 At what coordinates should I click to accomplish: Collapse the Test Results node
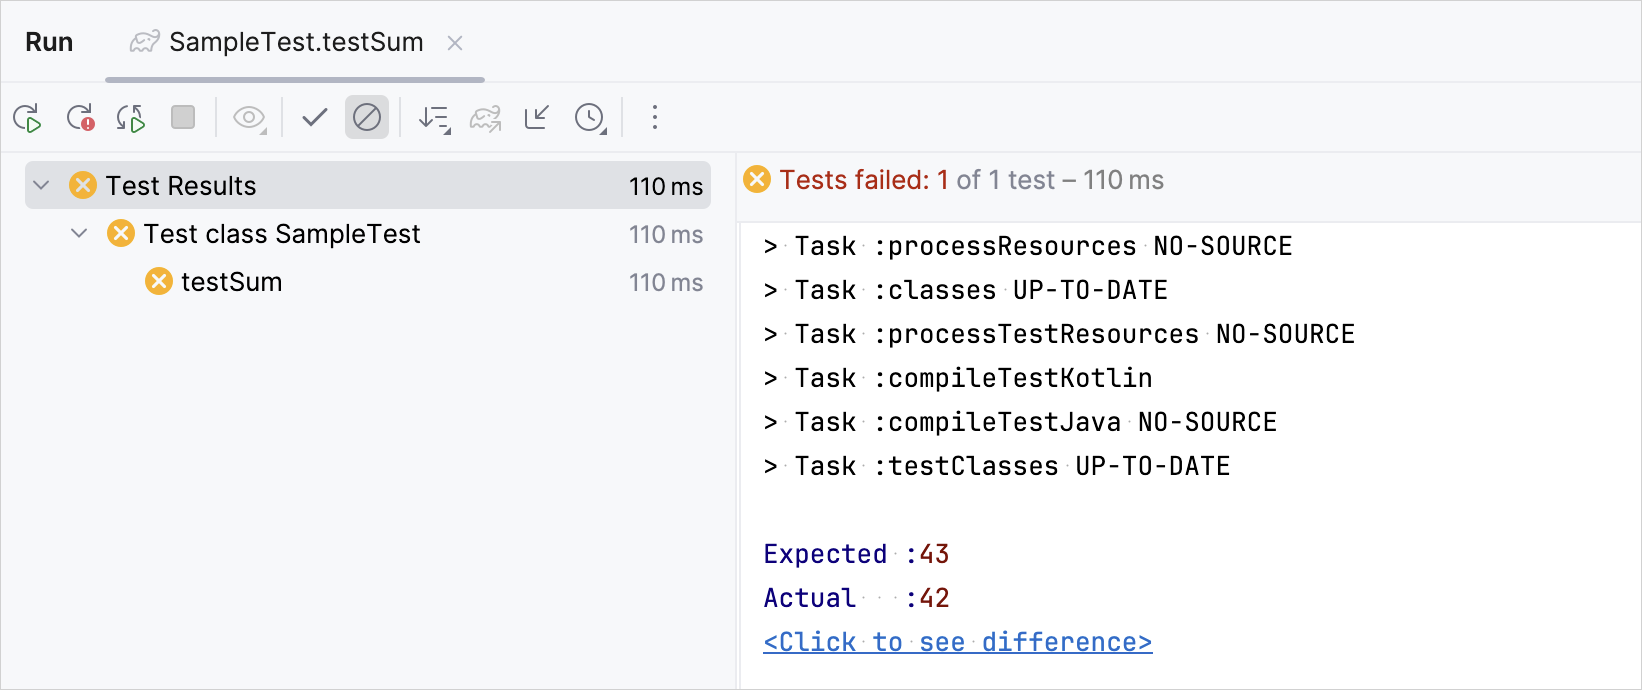click(42, 185)
